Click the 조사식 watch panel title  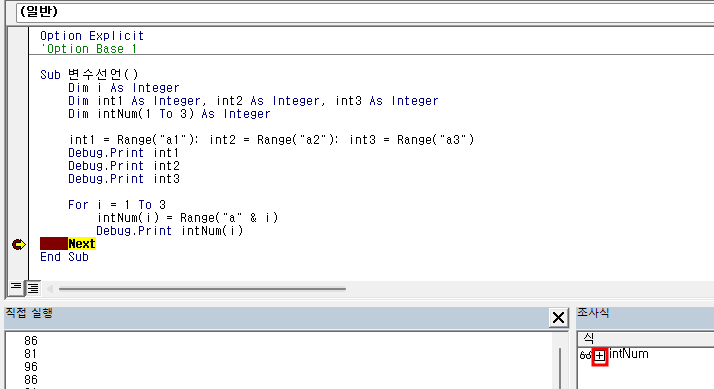pos(593,312)
